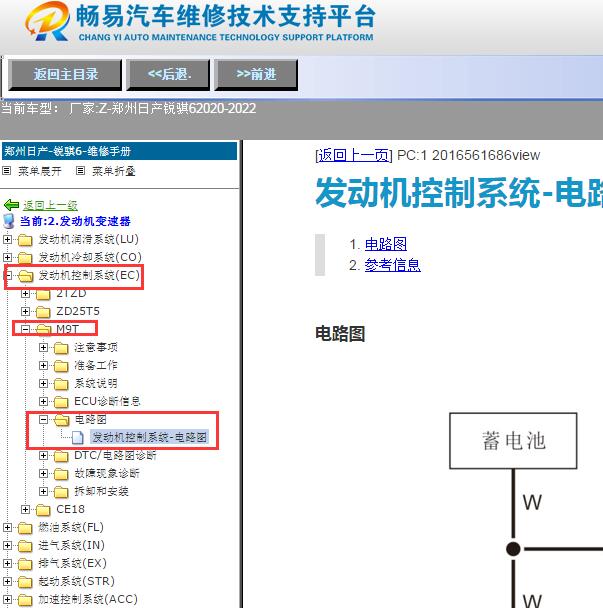
Task: Expand the 注意事项 node
Action: click(43, 347)
